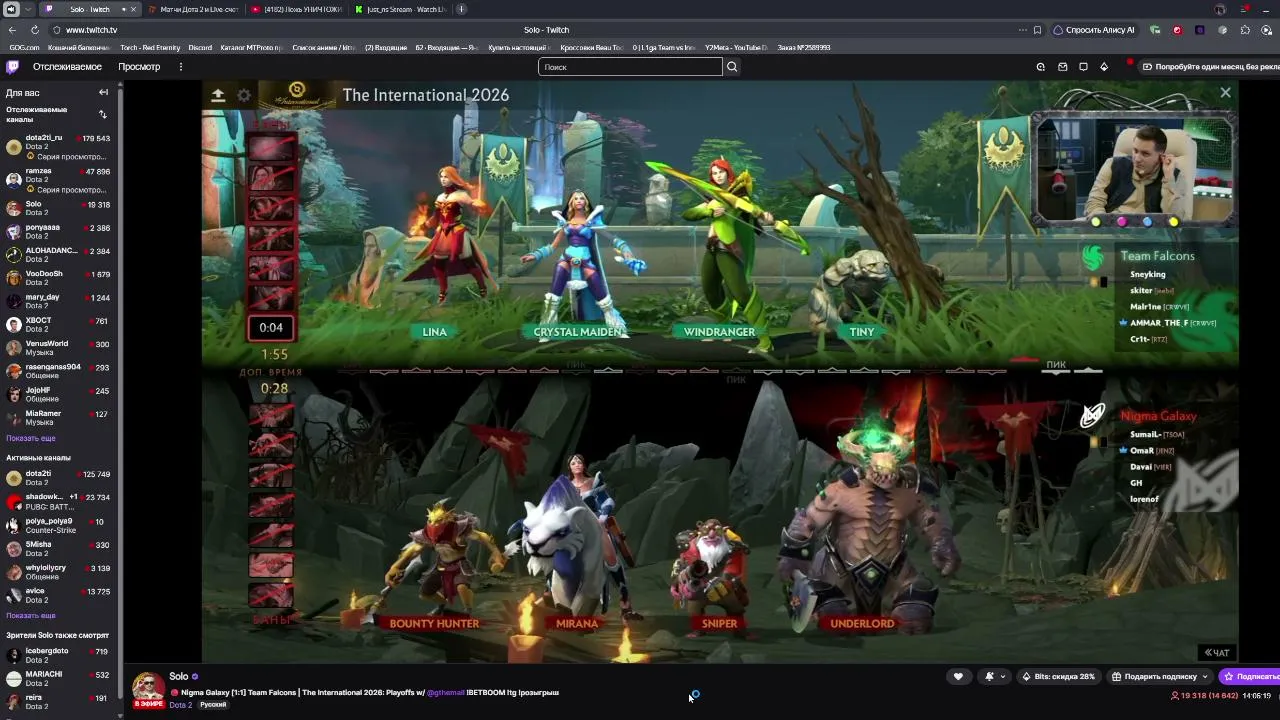
Task: Click the Solo streamer avatar below player
Action: (148, 688)
